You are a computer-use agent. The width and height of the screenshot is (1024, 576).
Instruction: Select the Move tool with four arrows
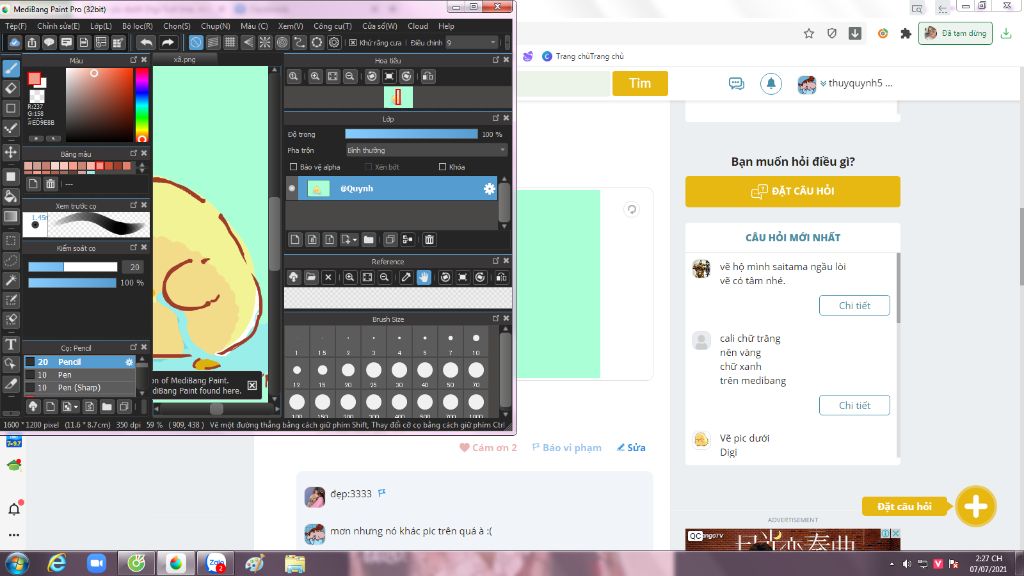pyautogui.click(x=11, y=152)
